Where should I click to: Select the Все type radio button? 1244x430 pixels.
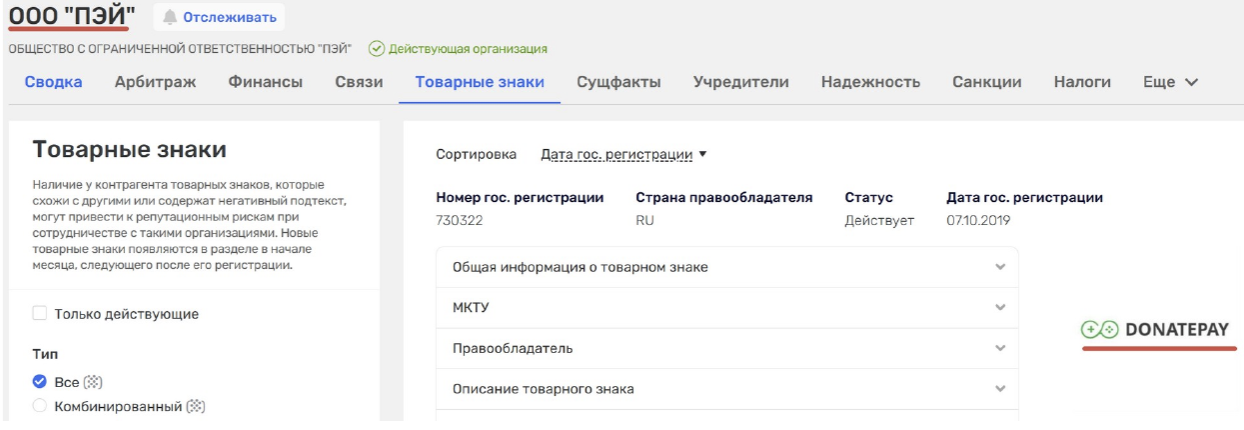[x=40, y=382]
